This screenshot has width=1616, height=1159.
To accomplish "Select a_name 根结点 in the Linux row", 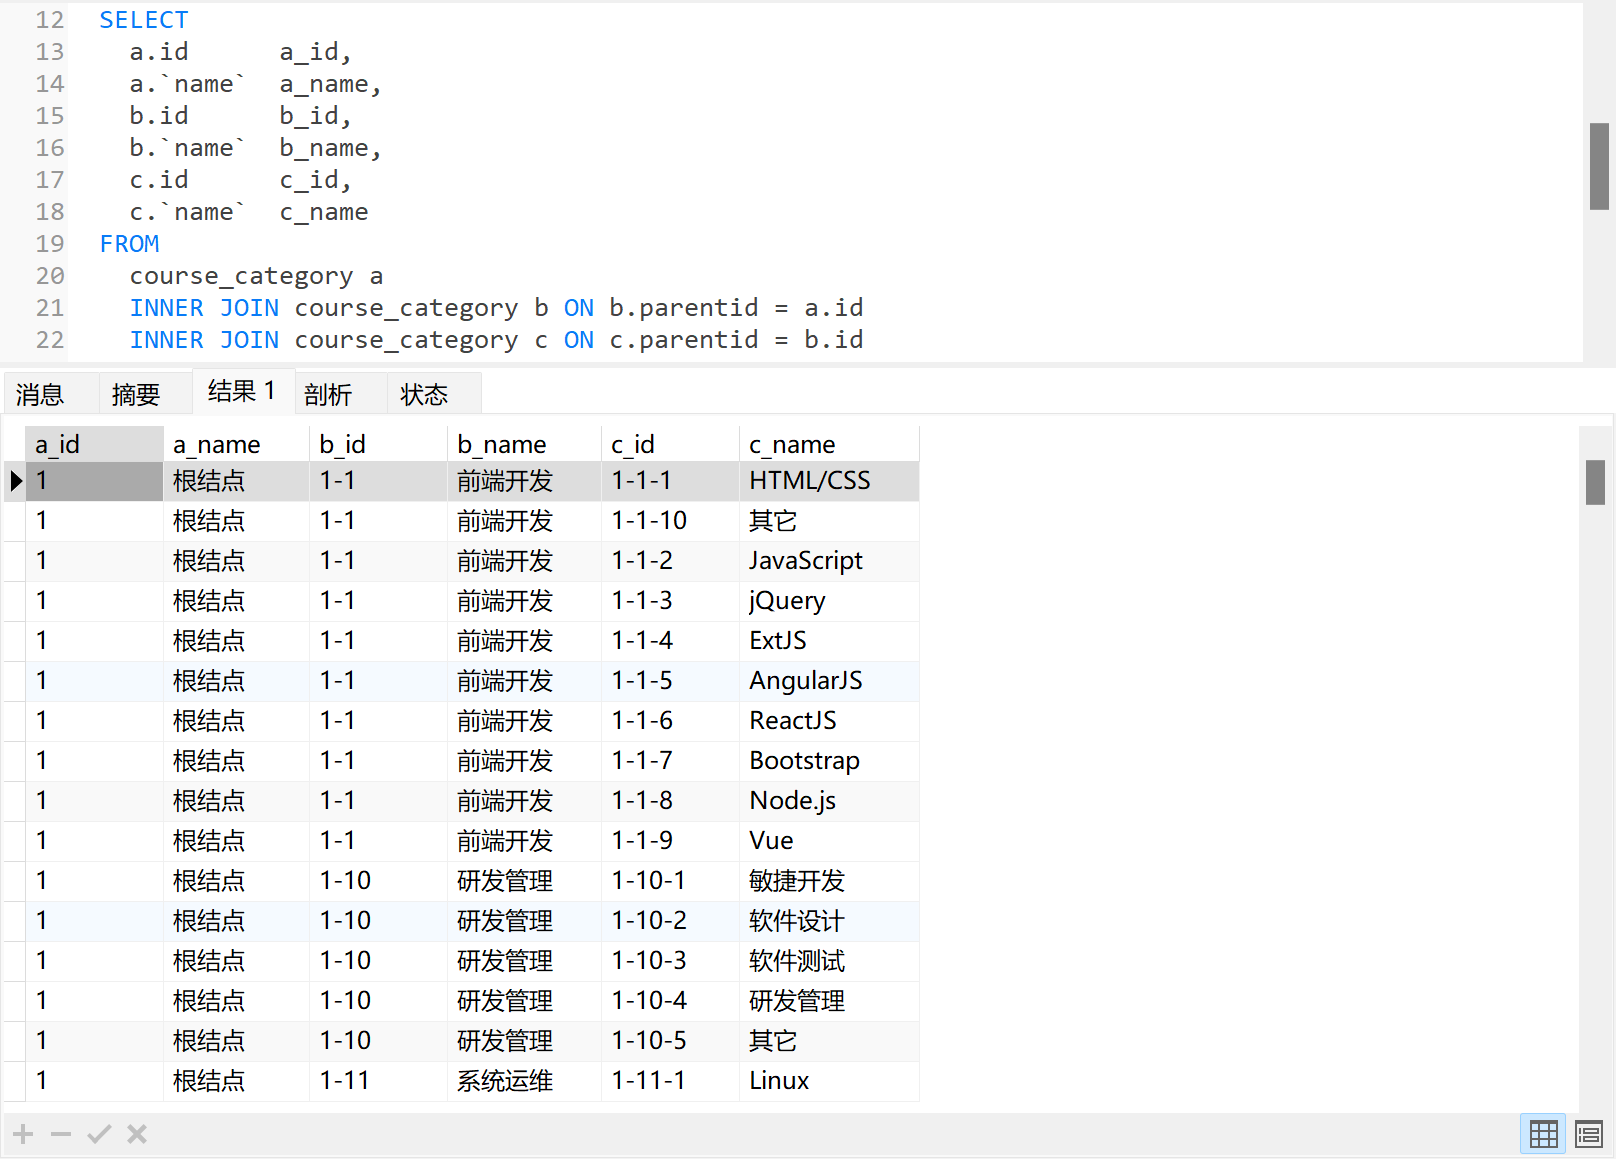I will (236, 1081).
